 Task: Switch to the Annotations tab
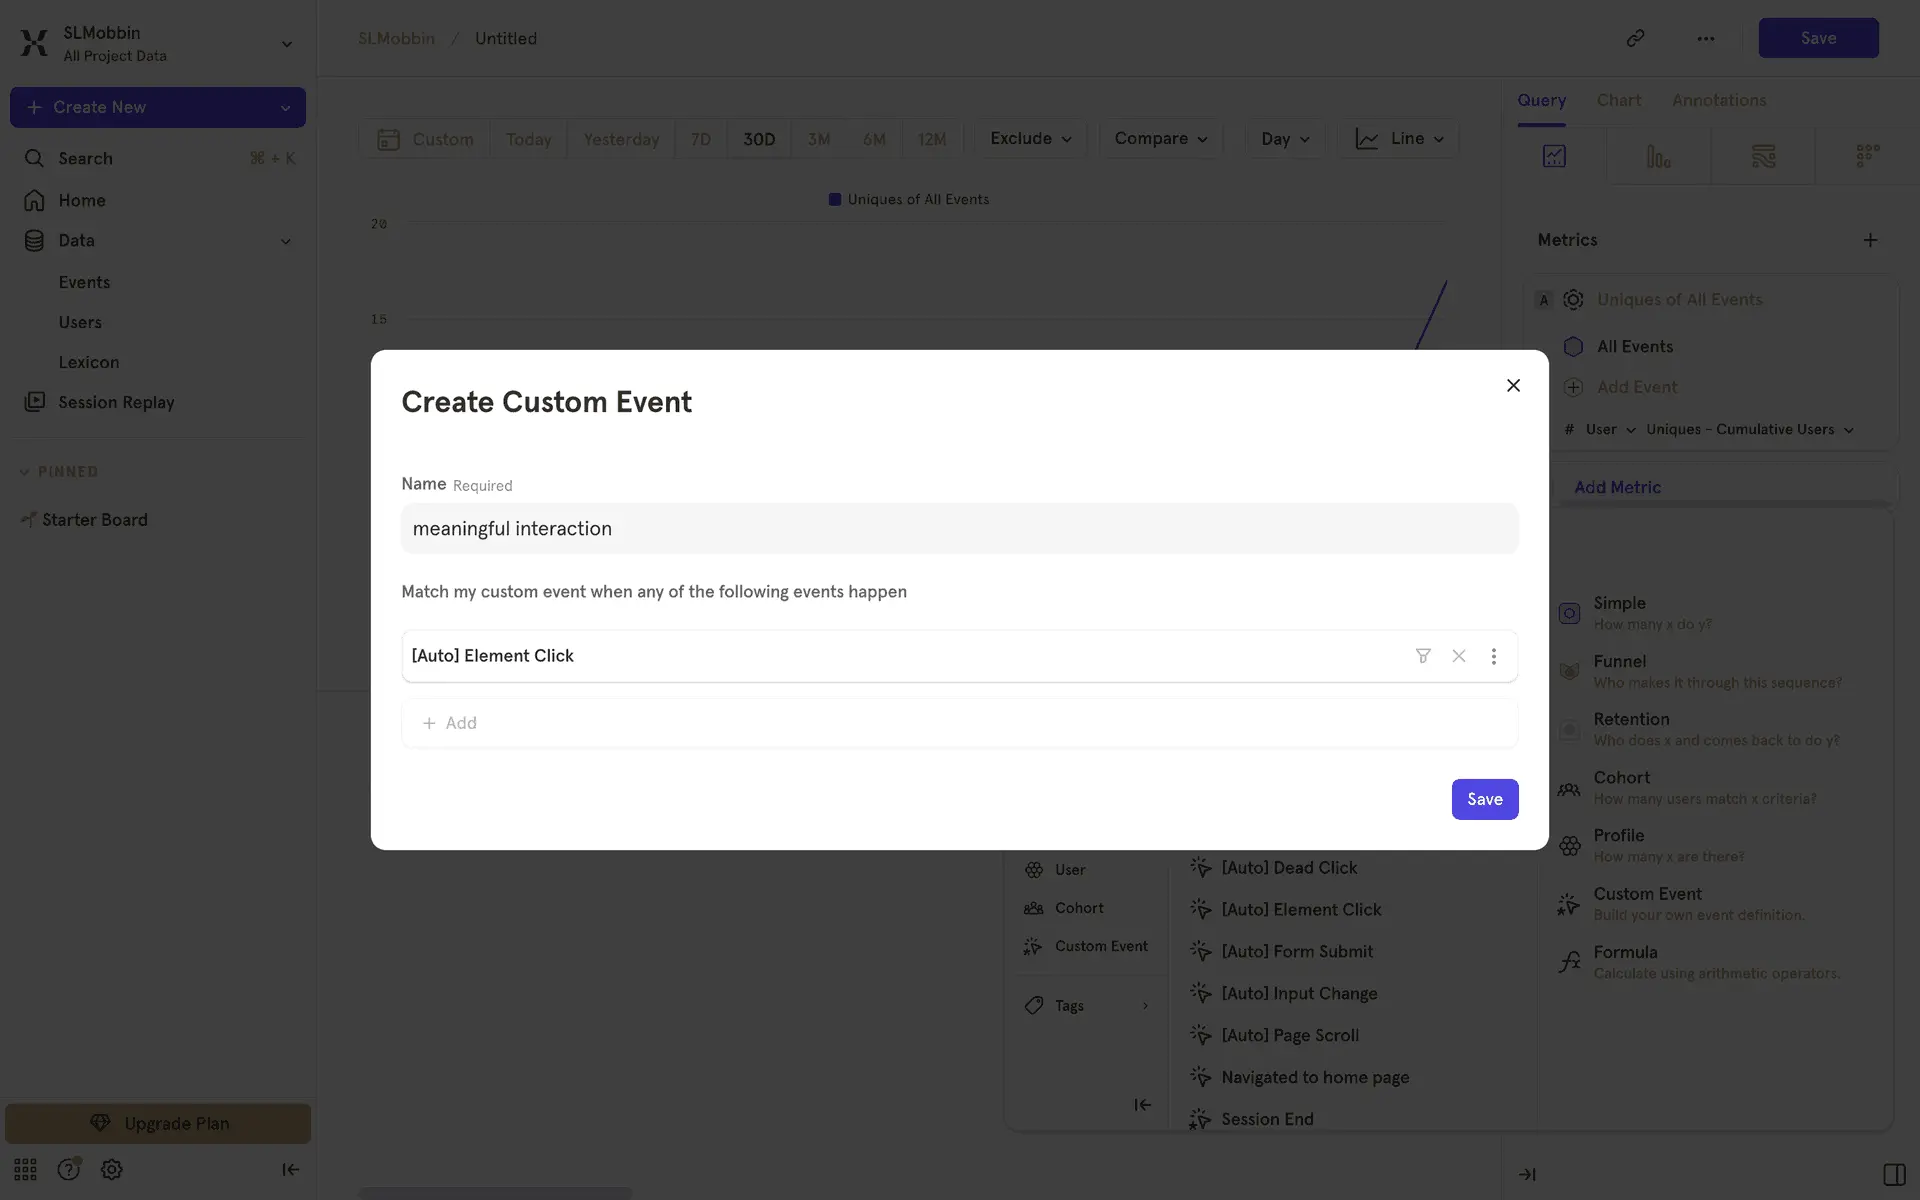tap(1718, 100)
